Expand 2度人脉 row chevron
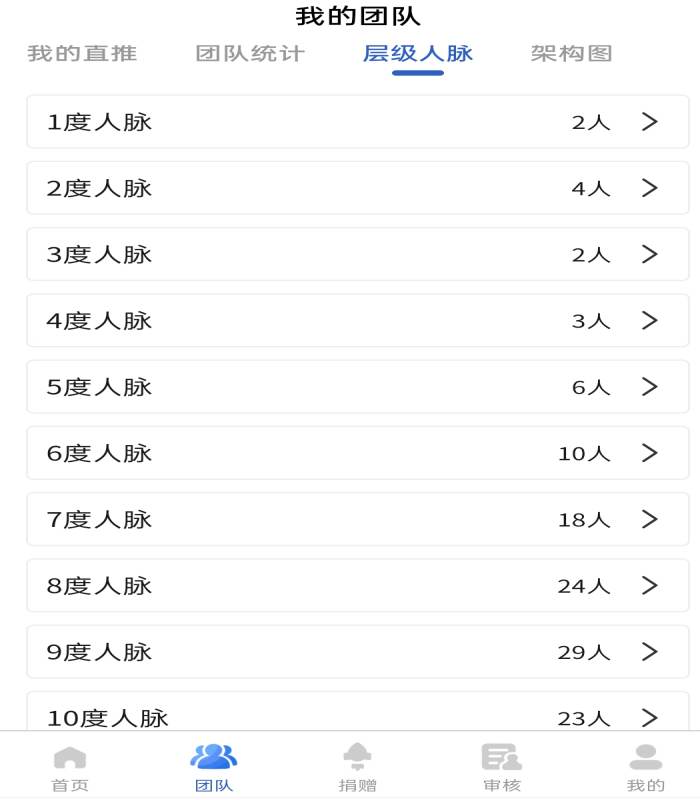The width and height of the screenshot is (700, 800). [650, 188]
